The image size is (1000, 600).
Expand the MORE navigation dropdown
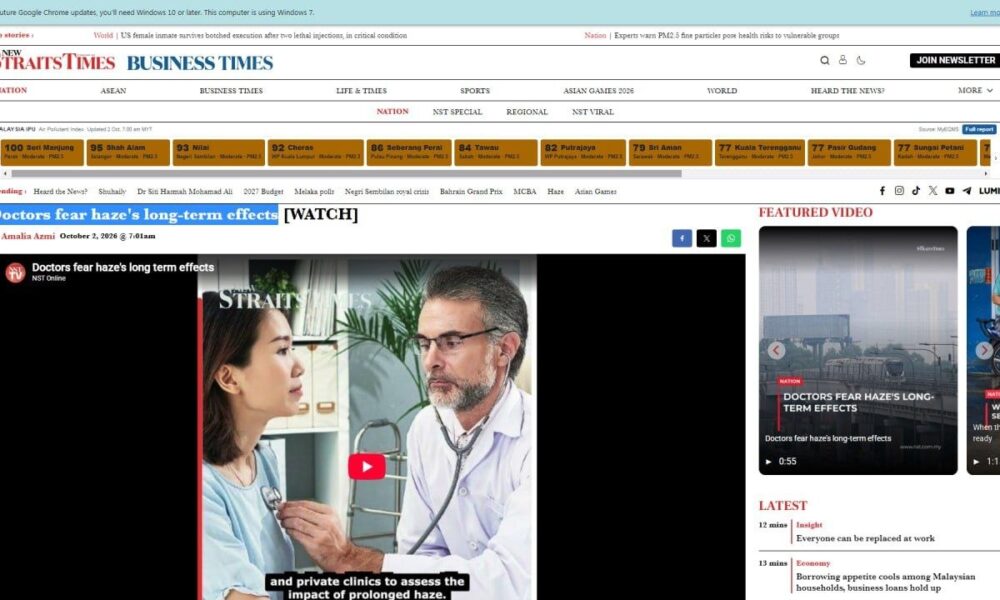coord(975,91)
